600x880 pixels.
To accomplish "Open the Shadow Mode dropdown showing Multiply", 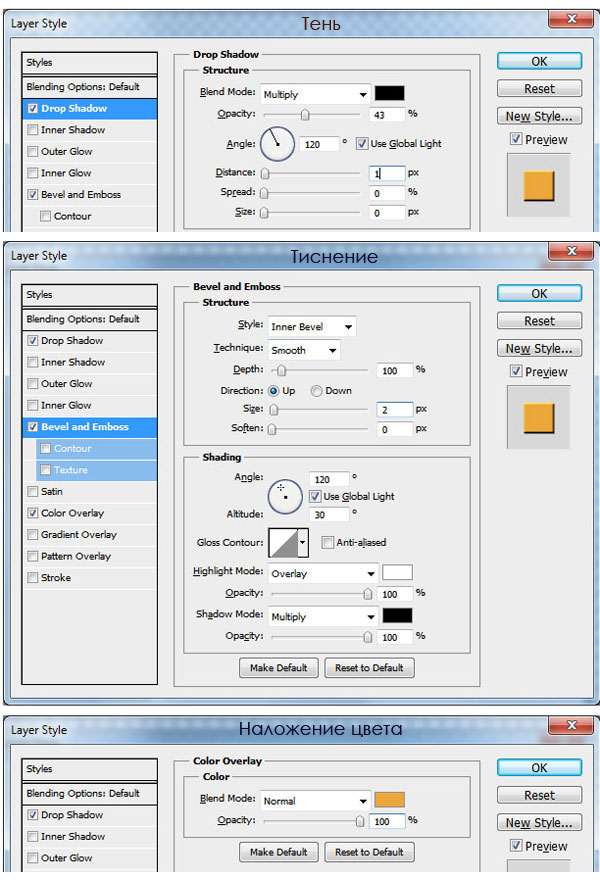I will (323, 617).
